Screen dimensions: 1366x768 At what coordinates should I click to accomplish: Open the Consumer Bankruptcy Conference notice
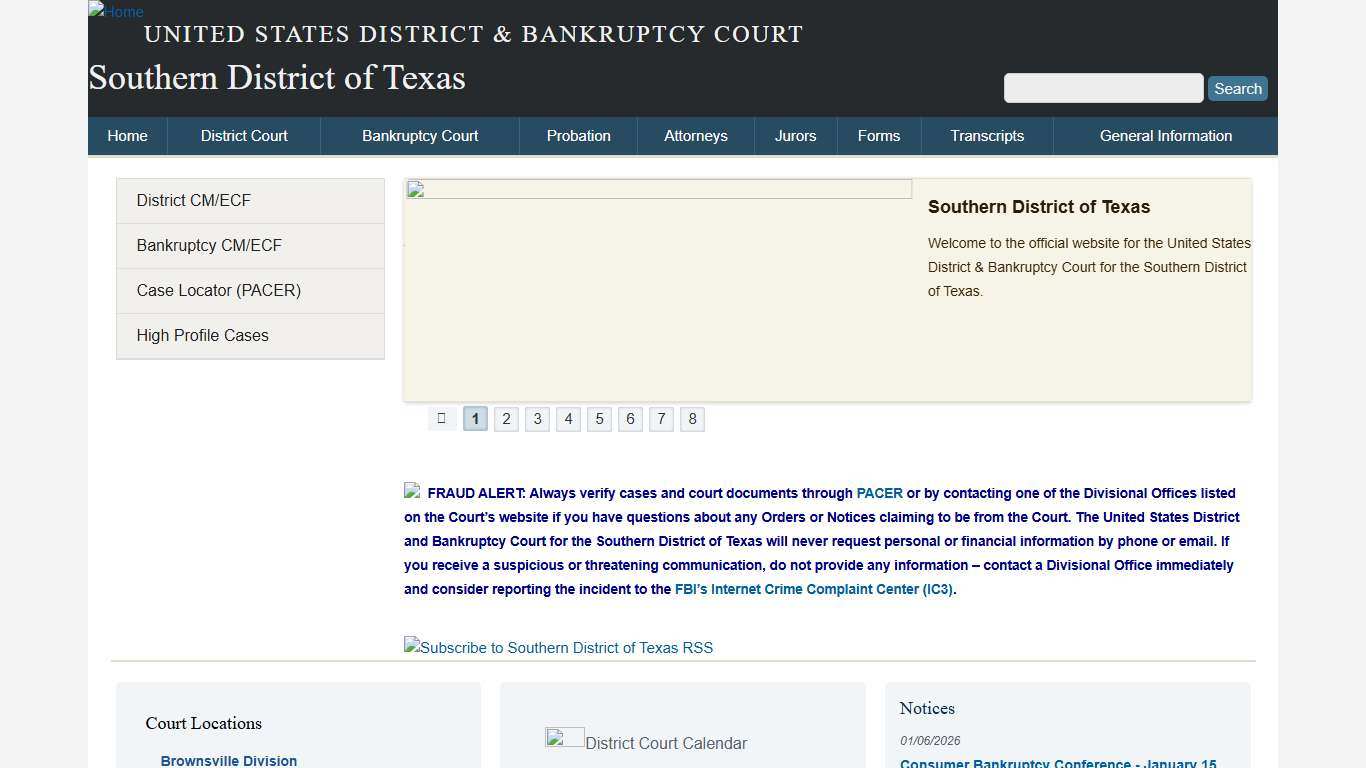tap(1056, 763)
